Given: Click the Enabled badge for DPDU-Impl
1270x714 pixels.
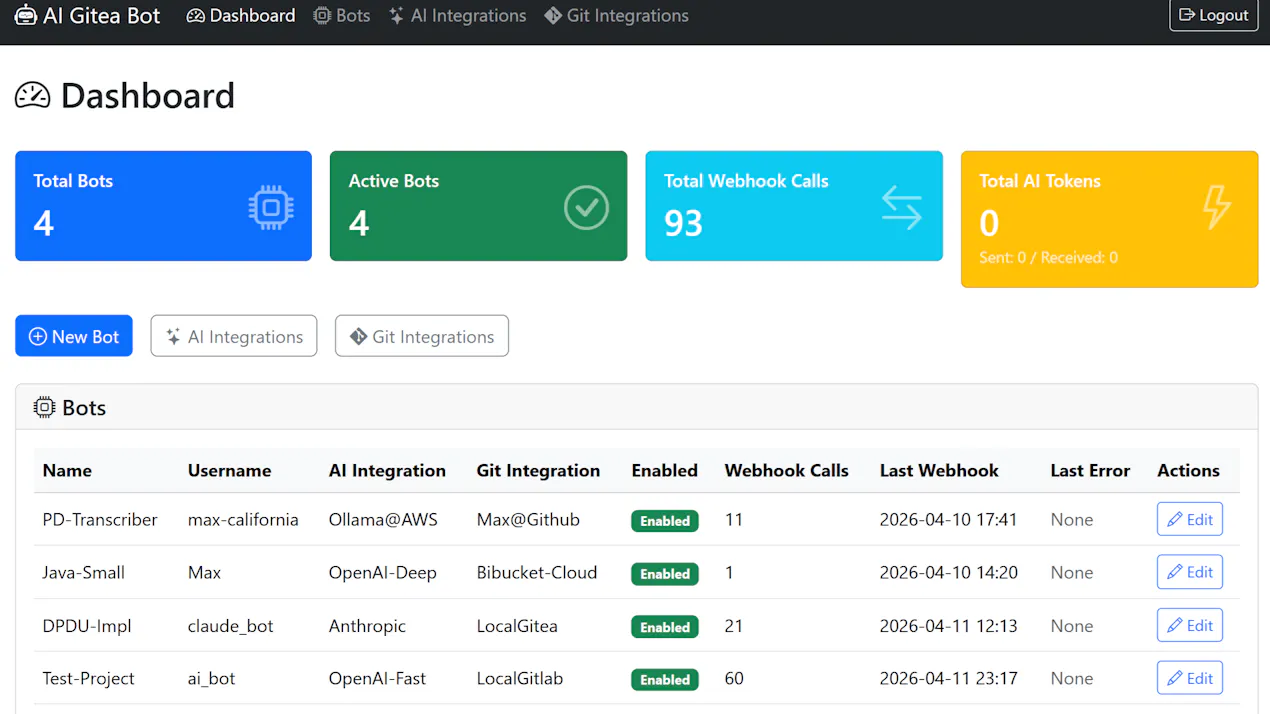Looking at the screenshot, I should pos(665,627).
